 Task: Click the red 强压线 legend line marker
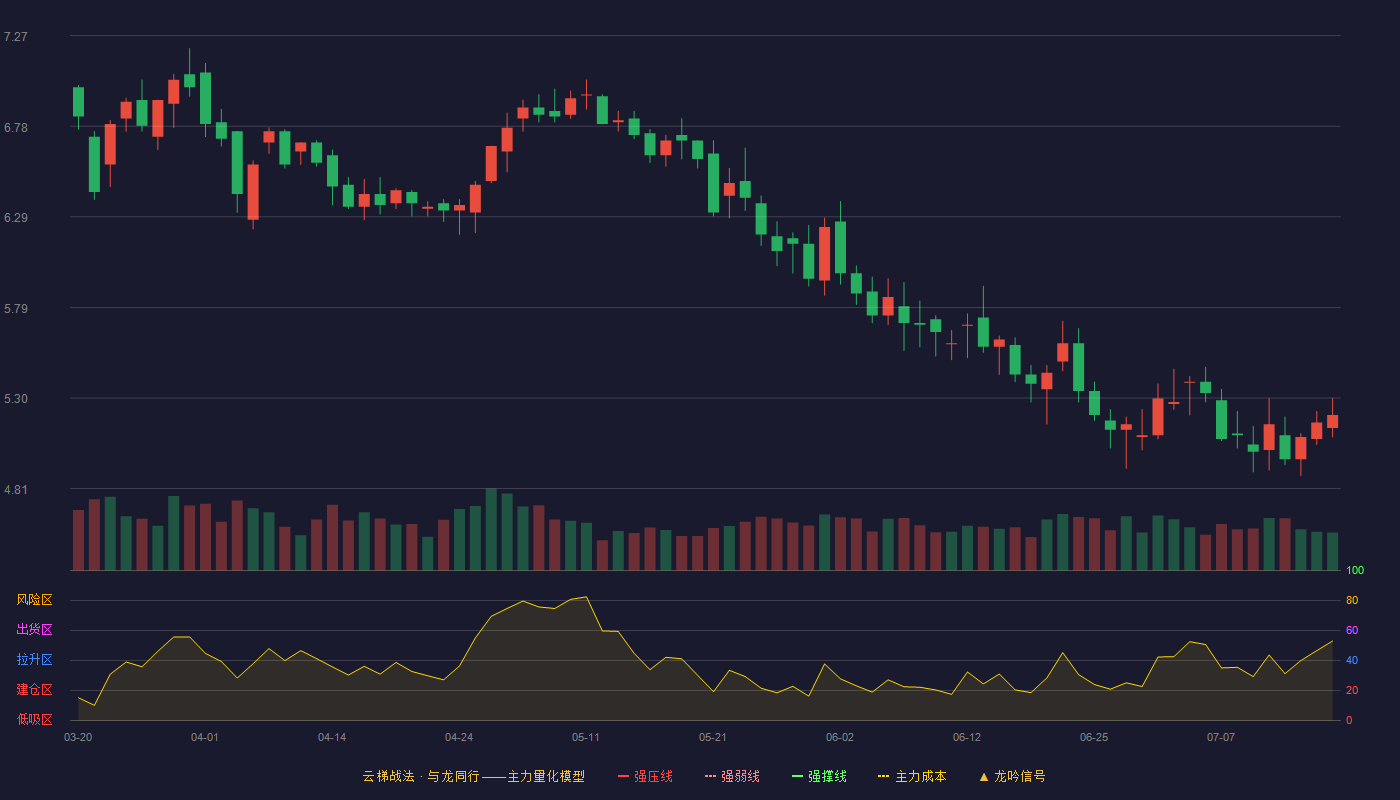624,776
